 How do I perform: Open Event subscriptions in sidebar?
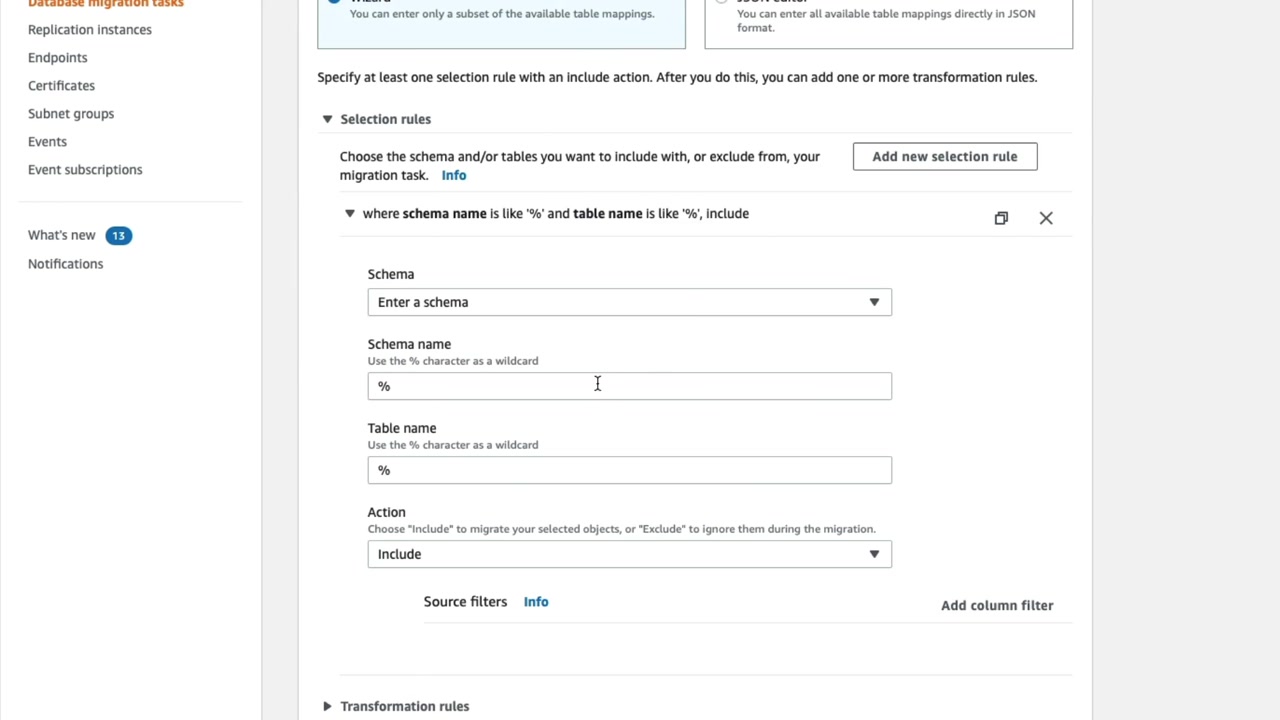[x=85, y=170]
